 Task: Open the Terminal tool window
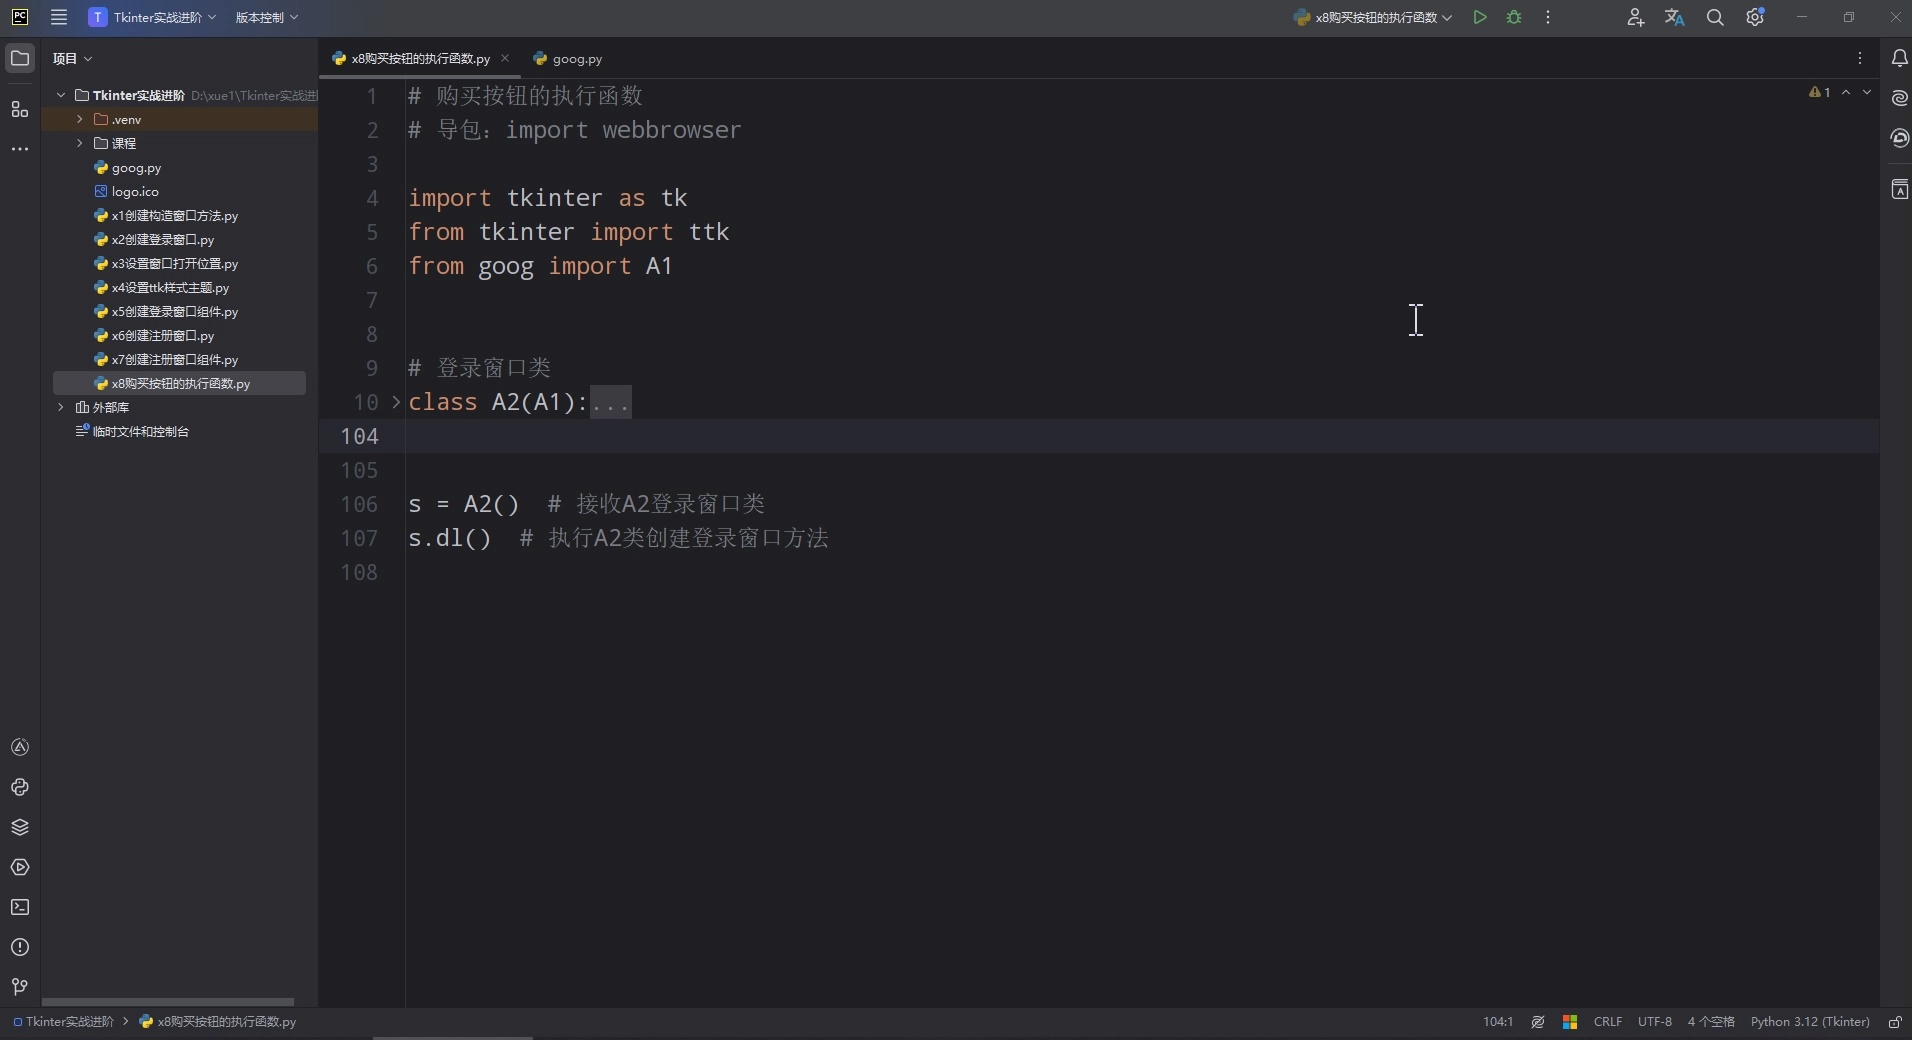(19, 908)
